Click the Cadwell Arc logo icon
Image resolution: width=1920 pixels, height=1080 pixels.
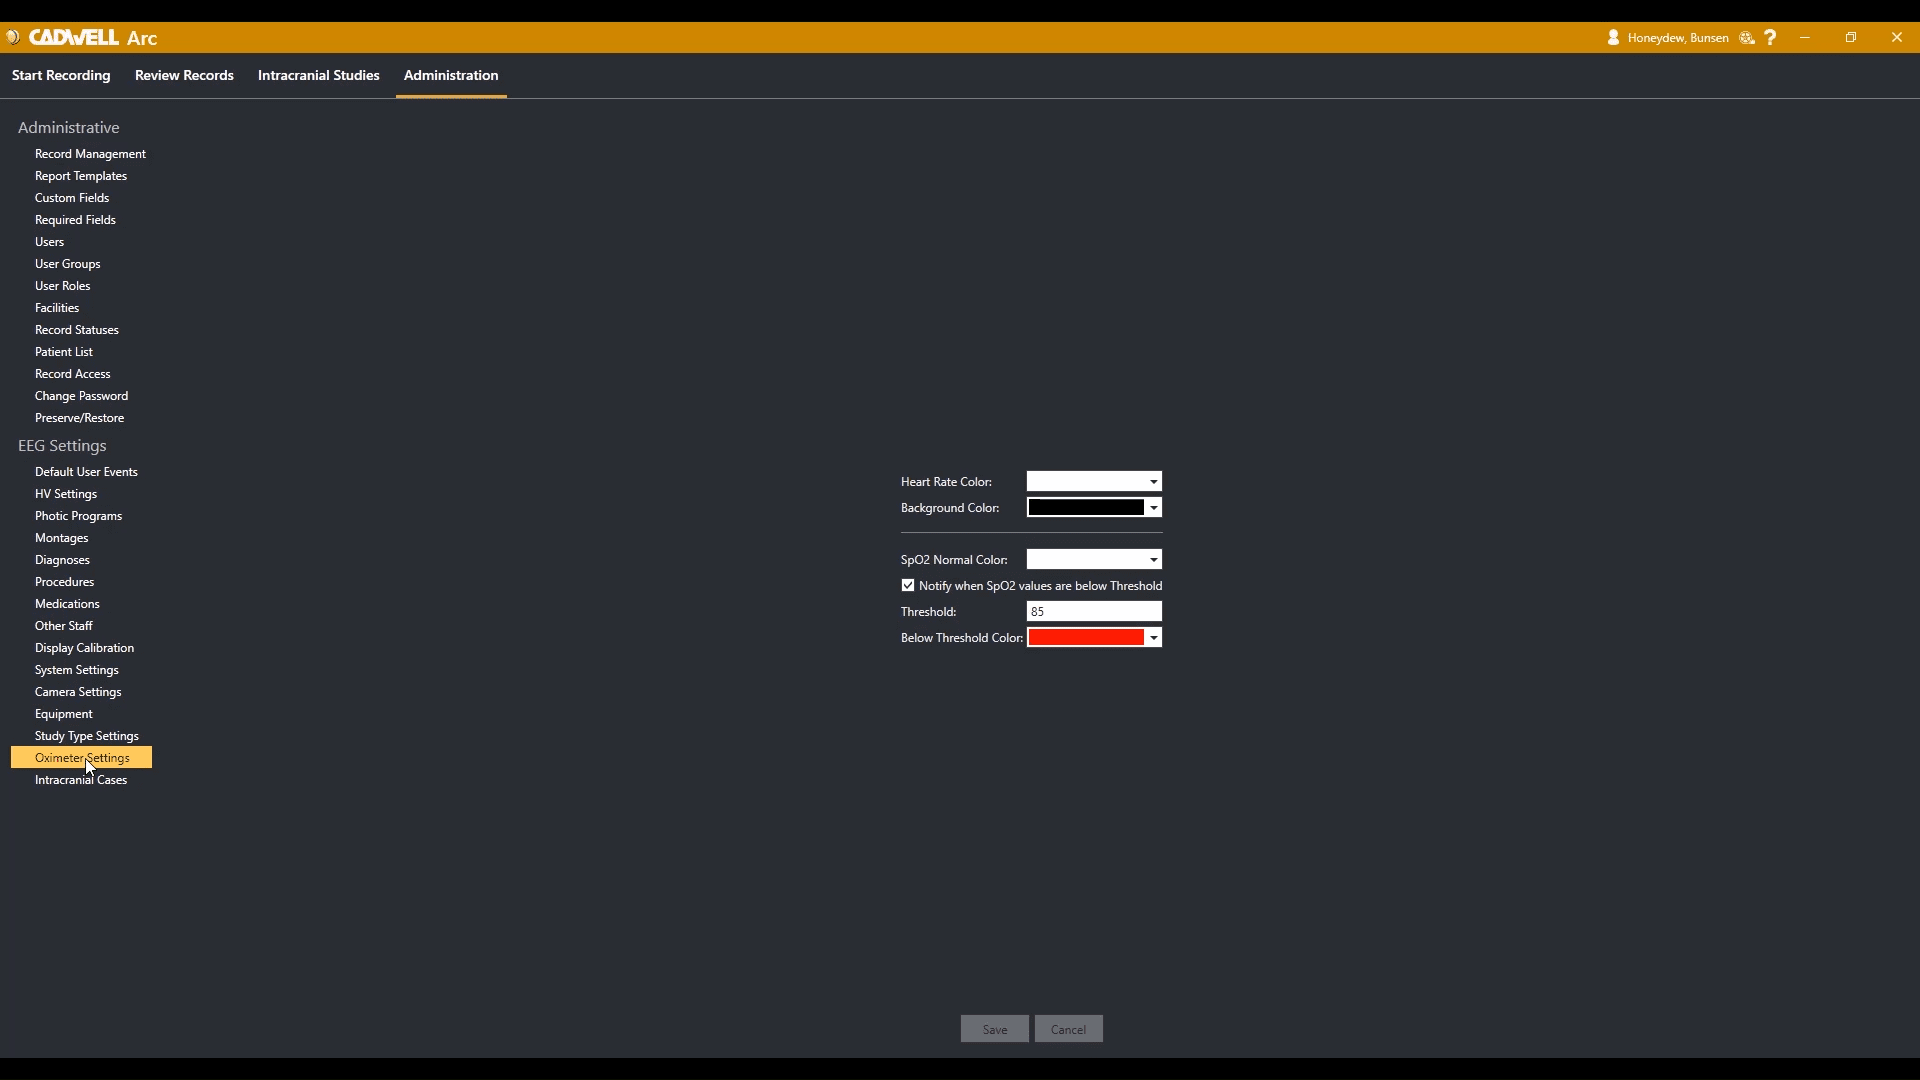click(13, 37)
